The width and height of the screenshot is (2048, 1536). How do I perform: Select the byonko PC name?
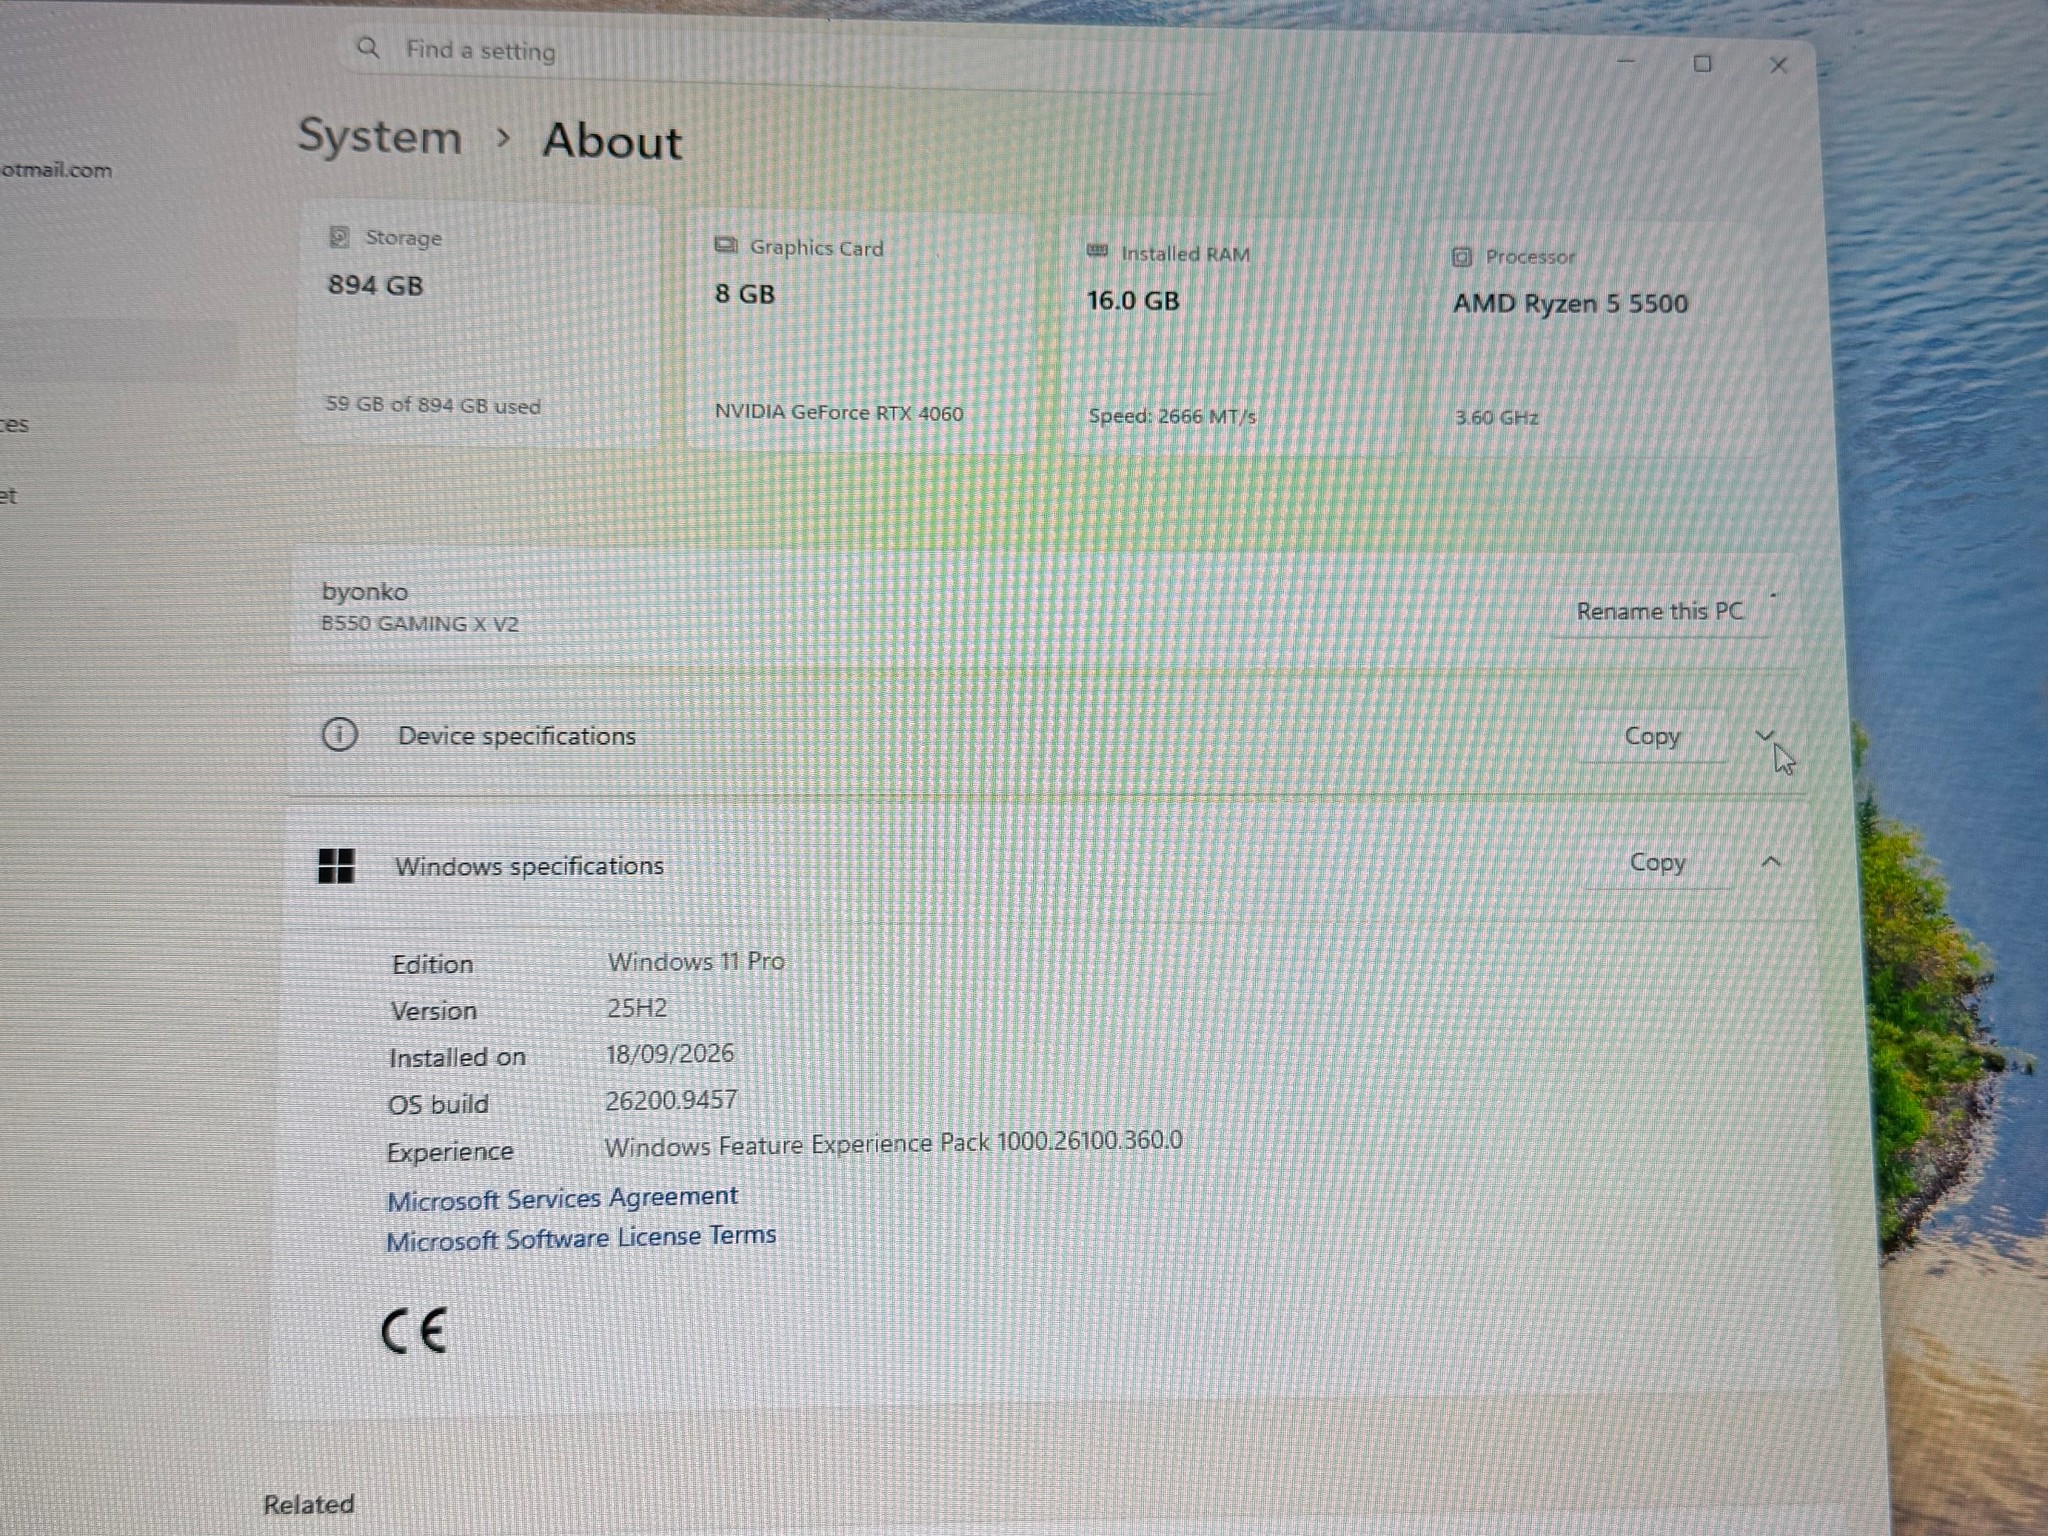(x=365, y=591)
